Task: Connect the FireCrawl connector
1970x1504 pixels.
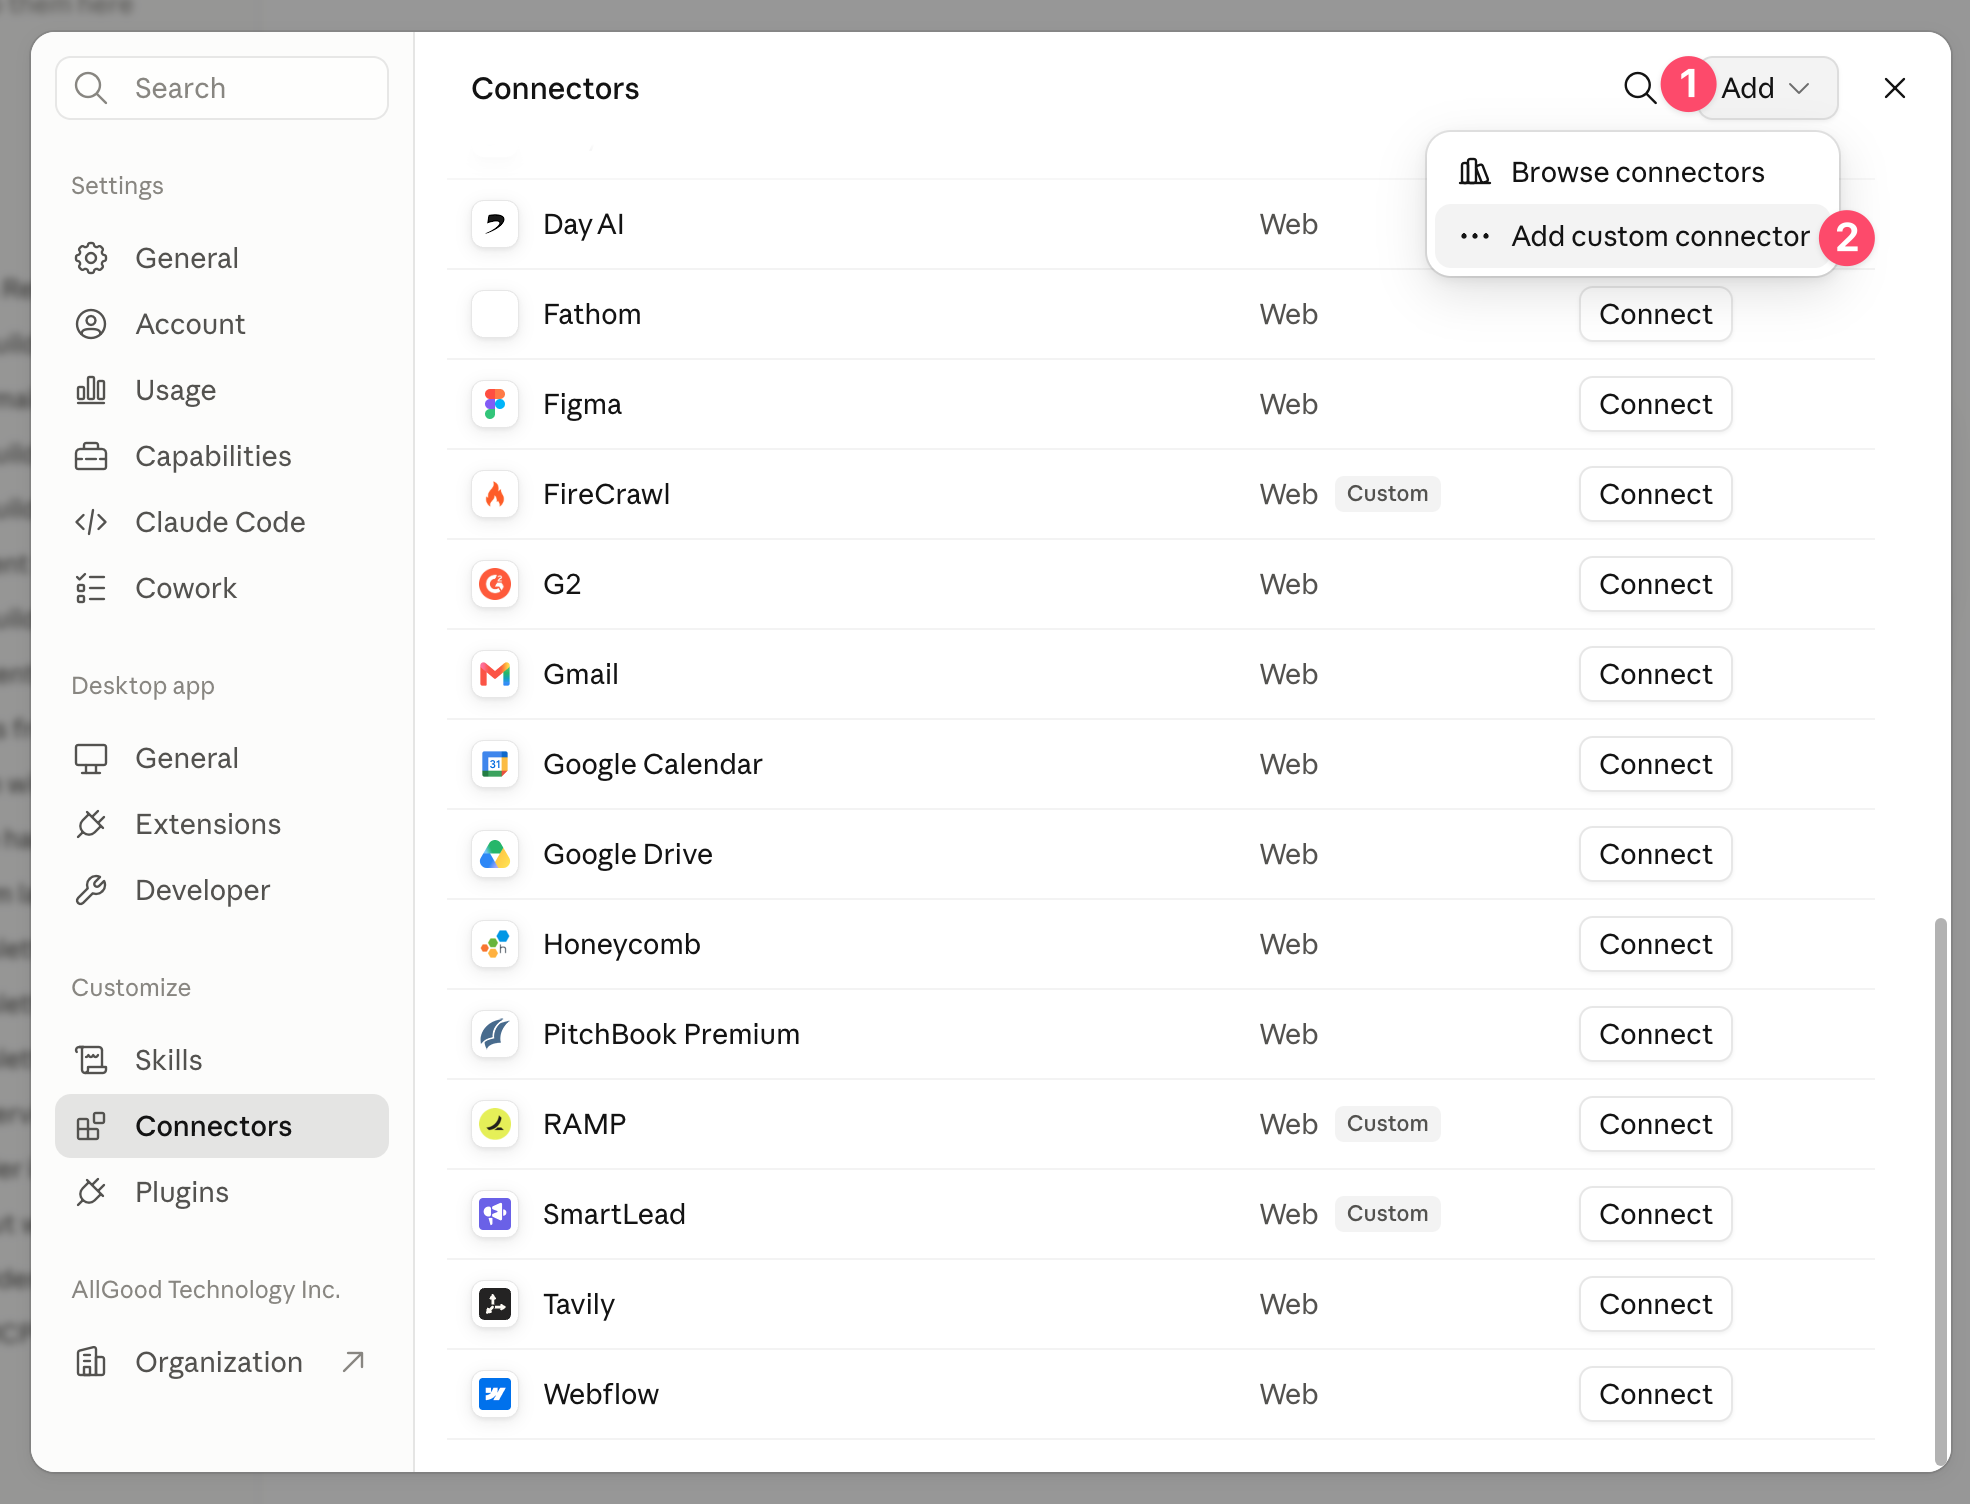Action: point(1655,494)
